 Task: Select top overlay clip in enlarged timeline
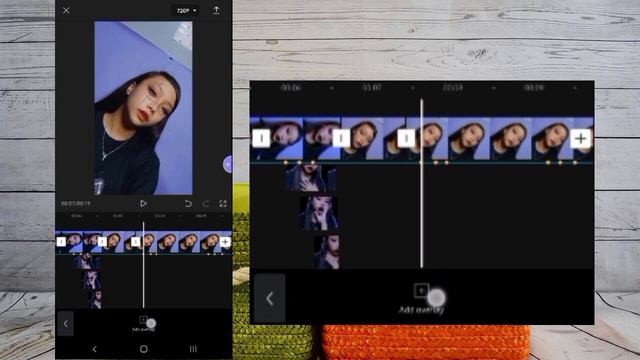[311, 178]
